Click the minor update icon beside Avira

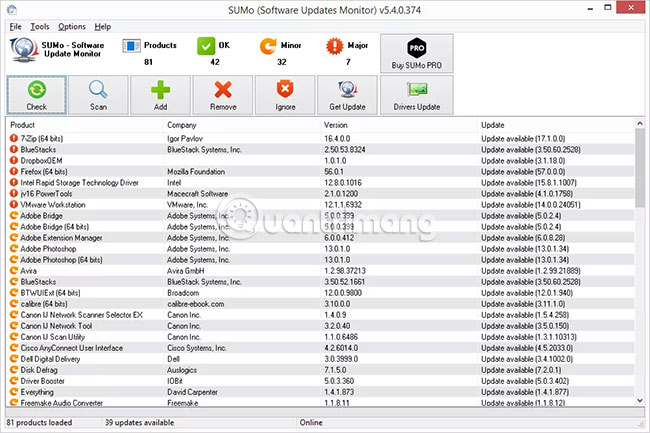click(x=14, y=271)
